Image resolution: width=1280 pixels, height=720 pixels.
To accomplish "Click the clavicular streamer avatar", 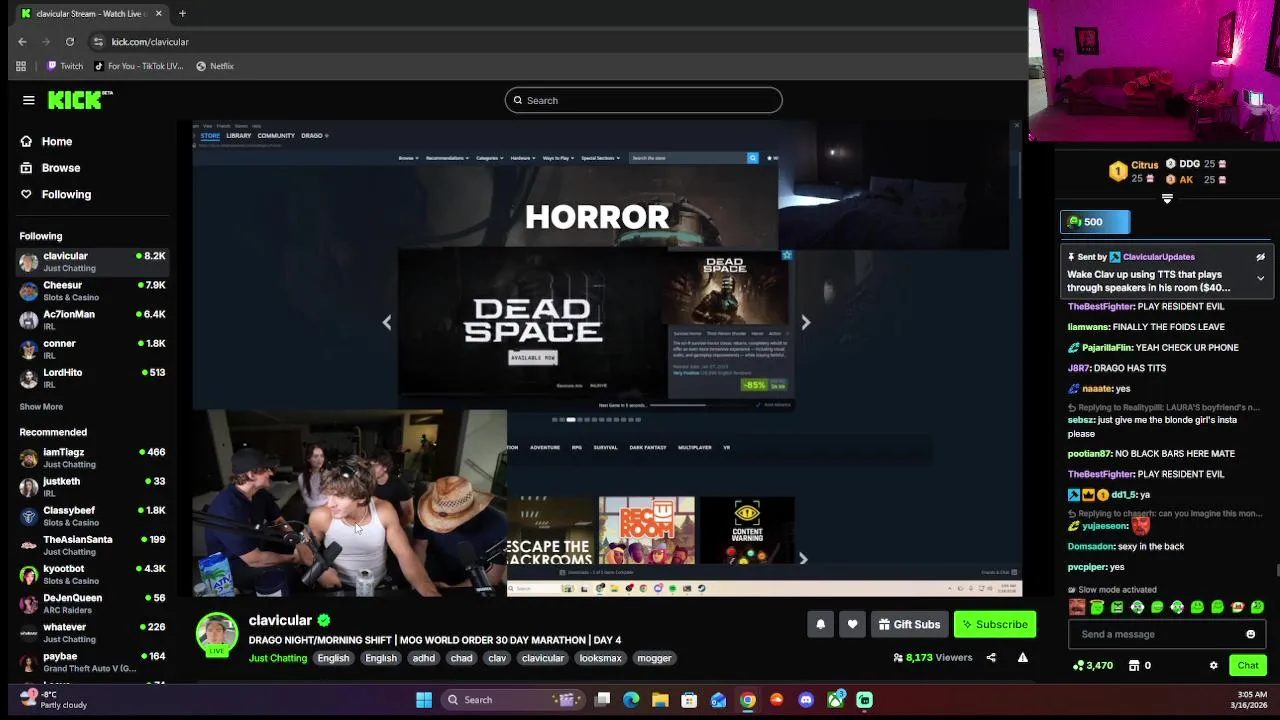I will (217, 634).
